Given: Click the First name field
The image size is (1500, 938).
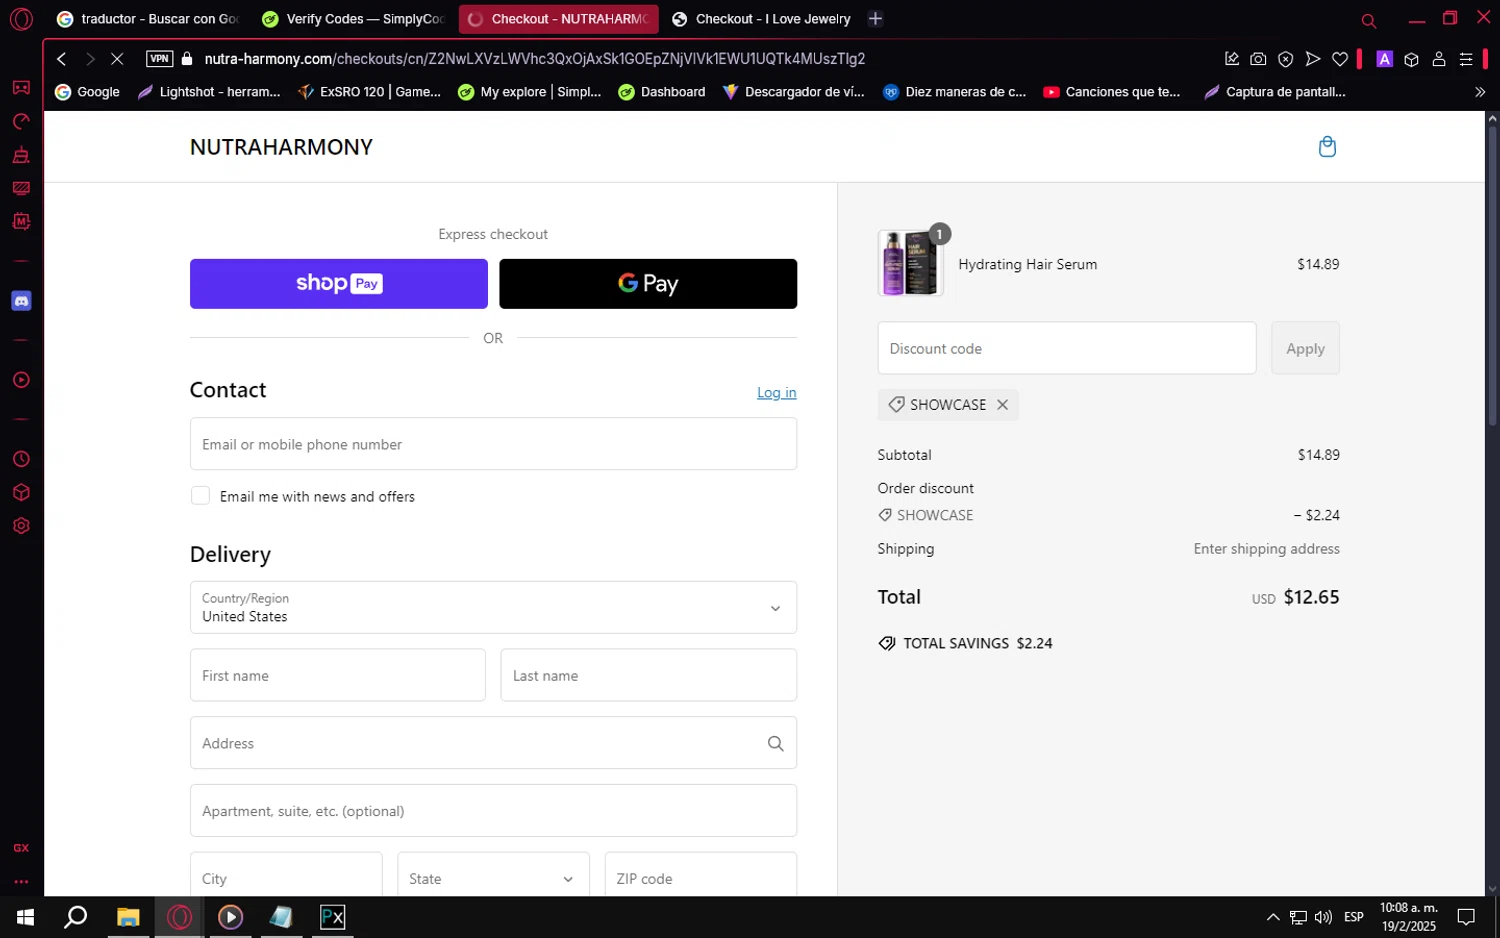Looking at the screenshot, I should point(338,675).
